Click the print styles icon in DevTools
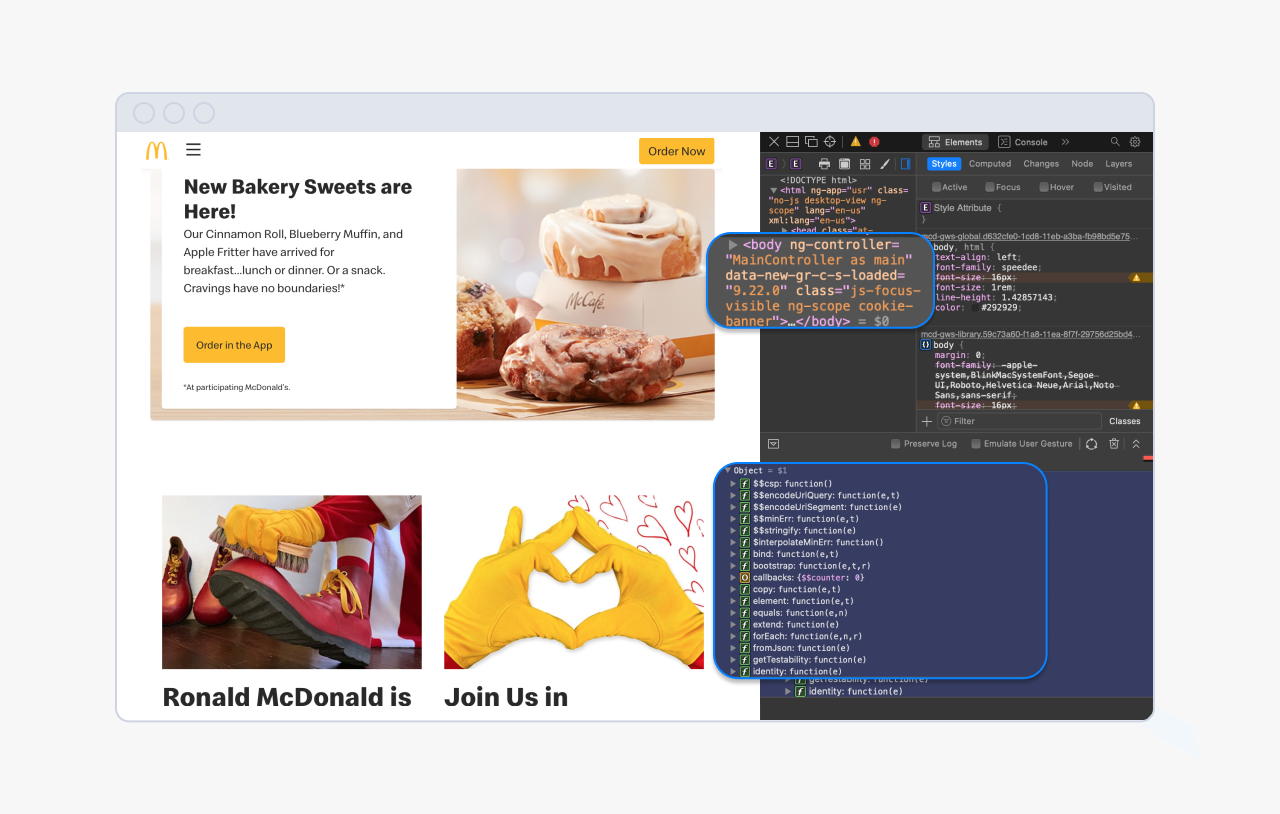The width and height of the screenshot is (1280, 814). pyautogui.click(x=824, y=164)
